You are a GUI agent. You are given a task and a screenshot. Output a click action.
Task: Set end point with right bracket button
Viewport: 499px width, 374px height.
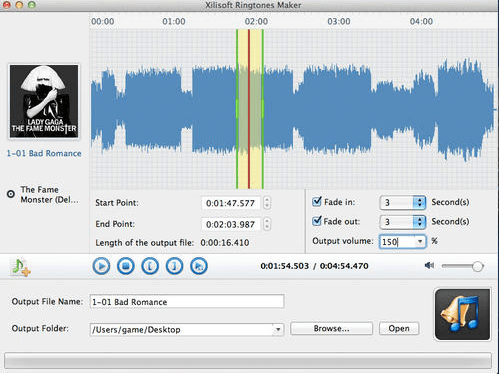pos(174,266)
